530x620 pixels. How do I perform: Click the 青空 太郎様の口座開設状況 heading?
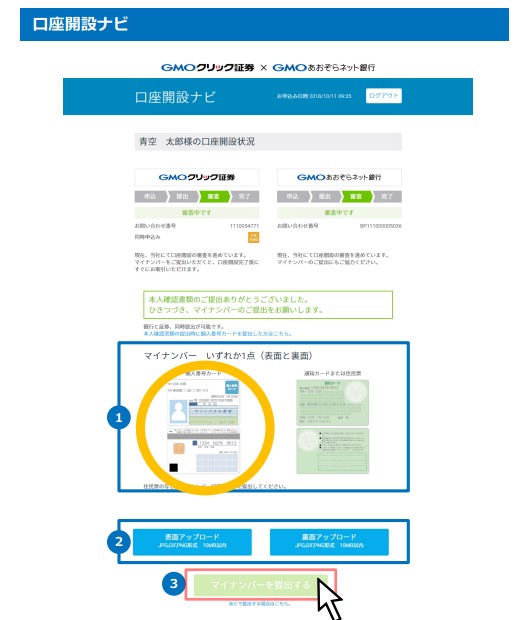point(197,142)
